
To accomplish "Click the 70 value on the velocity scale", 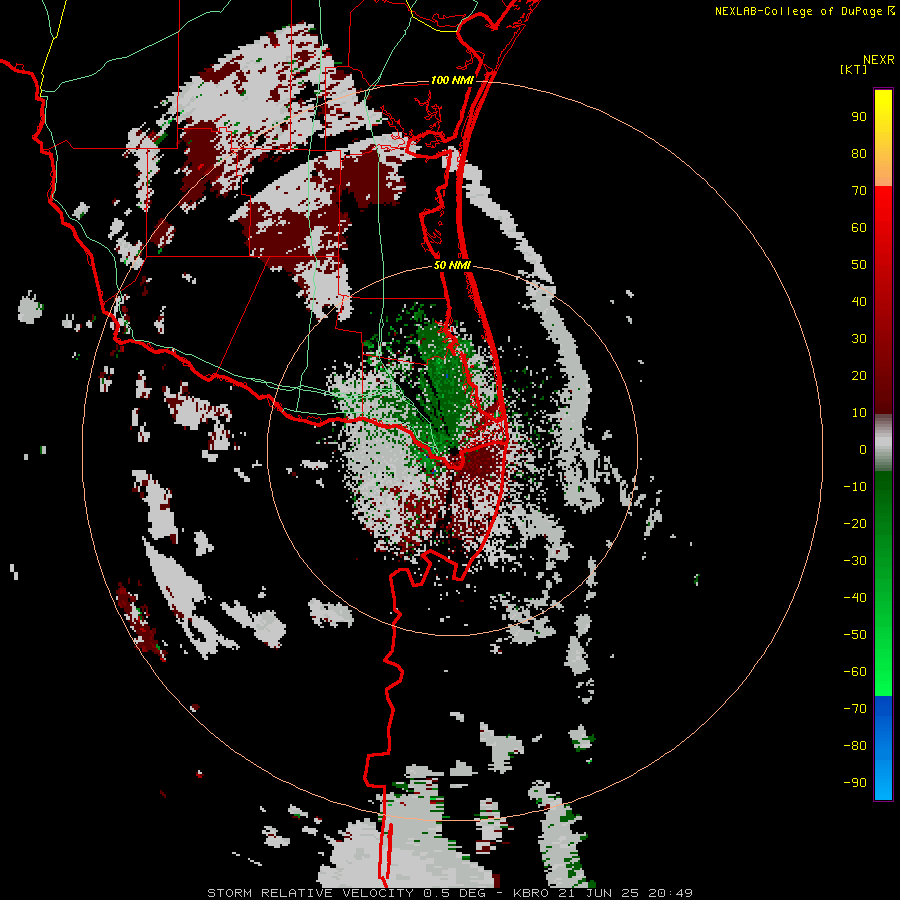I will 859,191.
